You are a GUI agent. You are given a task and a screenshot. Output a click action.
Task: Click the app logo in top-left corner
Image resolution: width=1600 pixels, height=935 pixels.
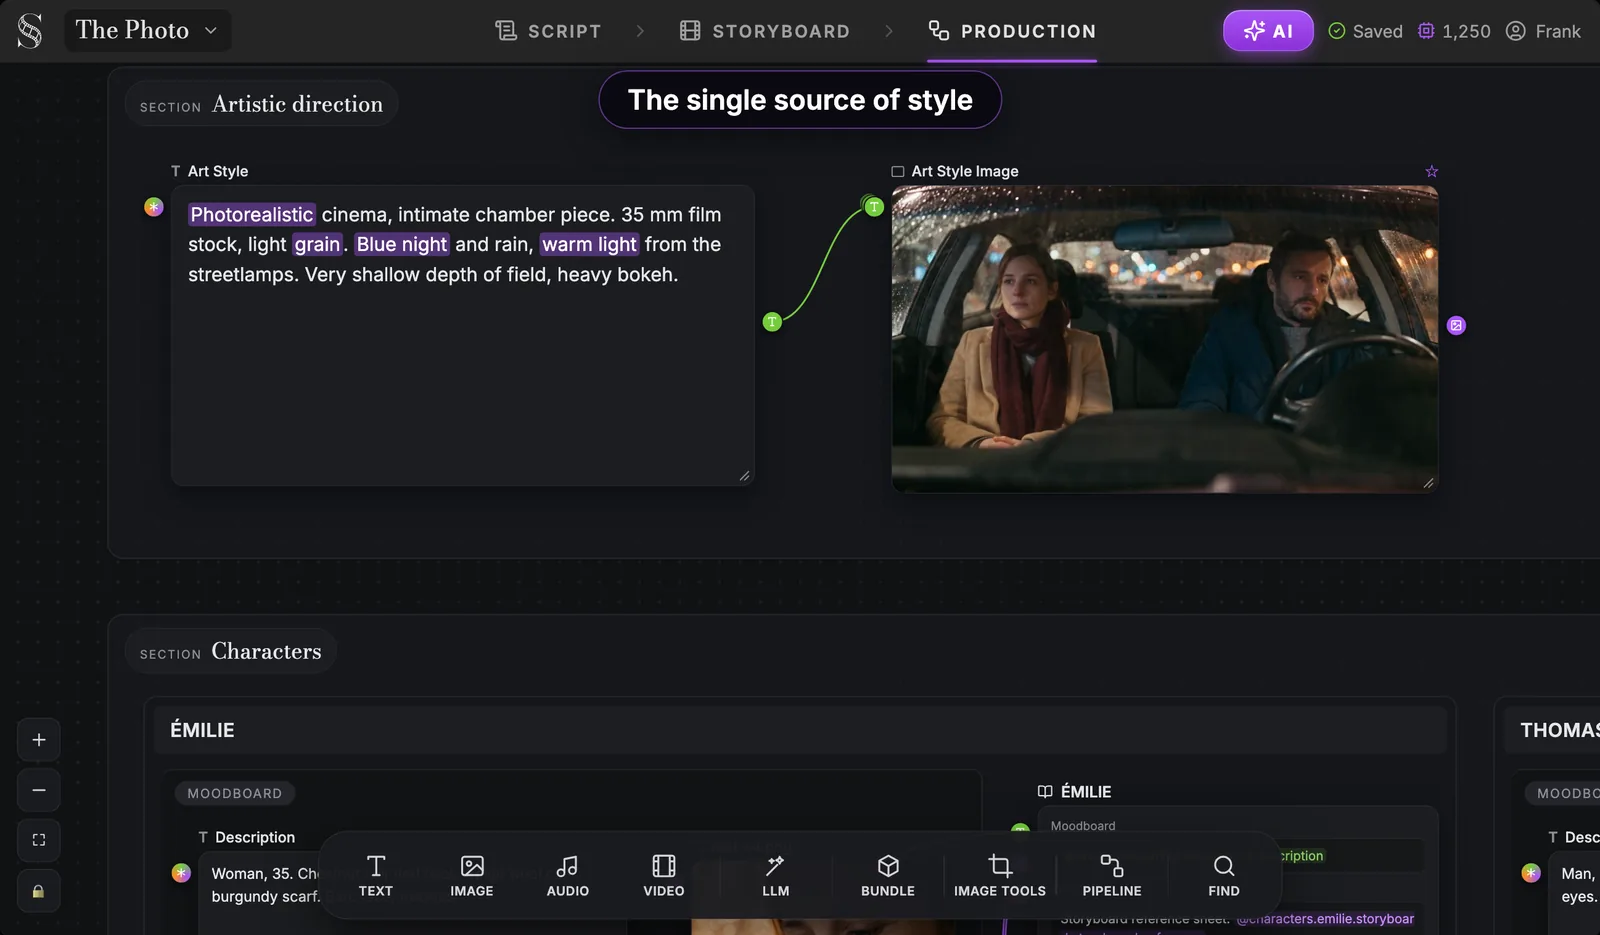coord(30,31)
